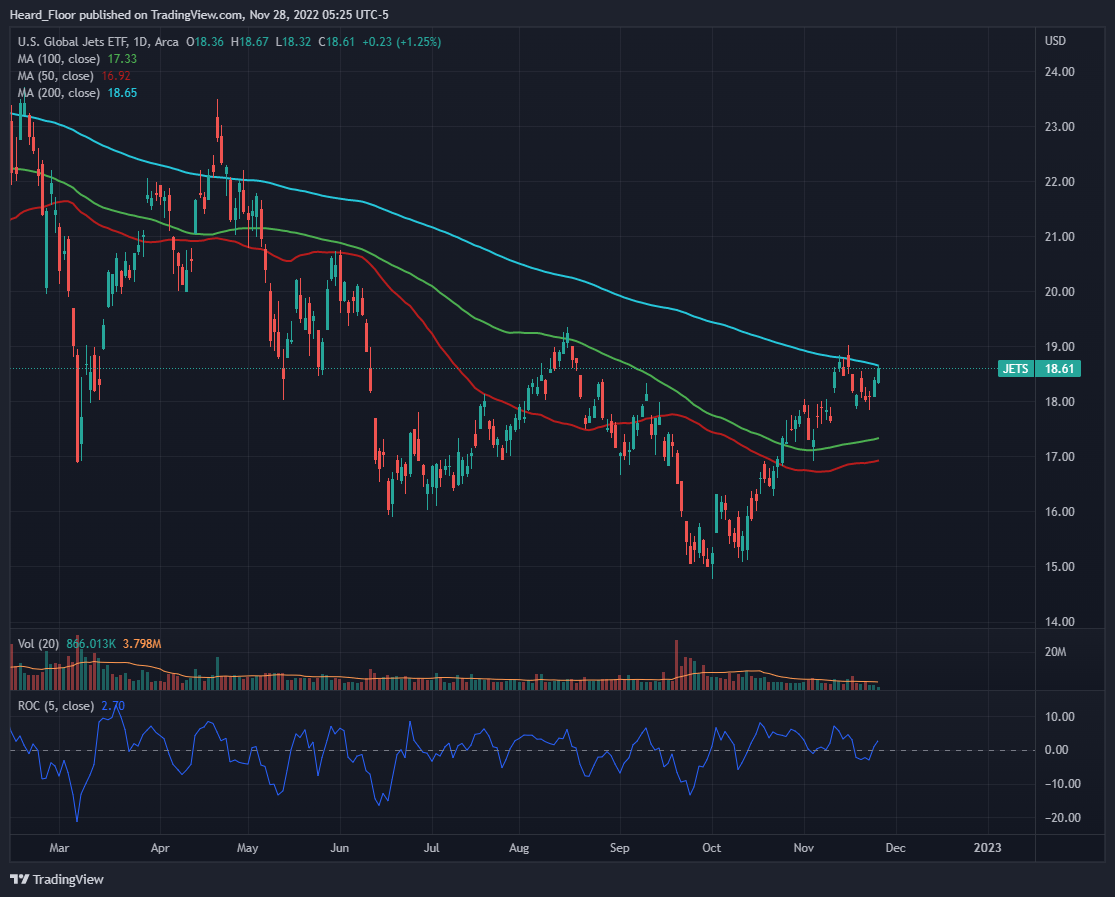
Task: Click the 18.65 MA 200 value
Action: point(122,93)
